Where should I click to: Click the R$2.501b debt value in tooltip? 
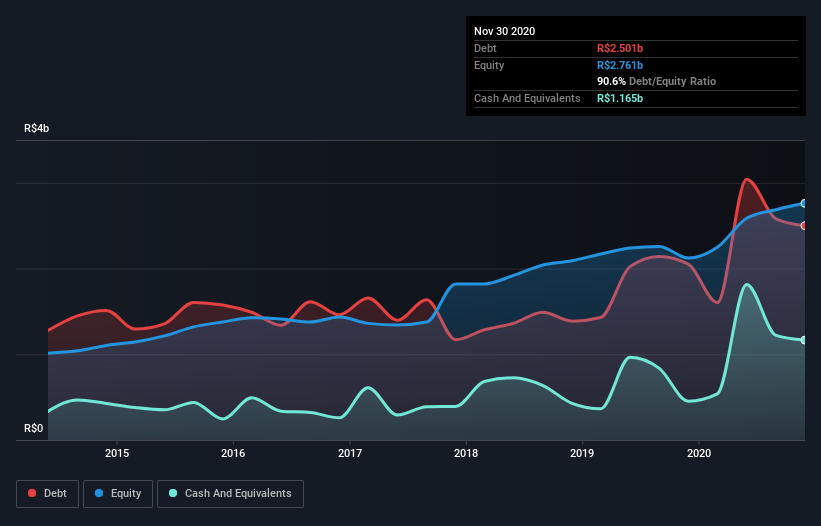621,48
